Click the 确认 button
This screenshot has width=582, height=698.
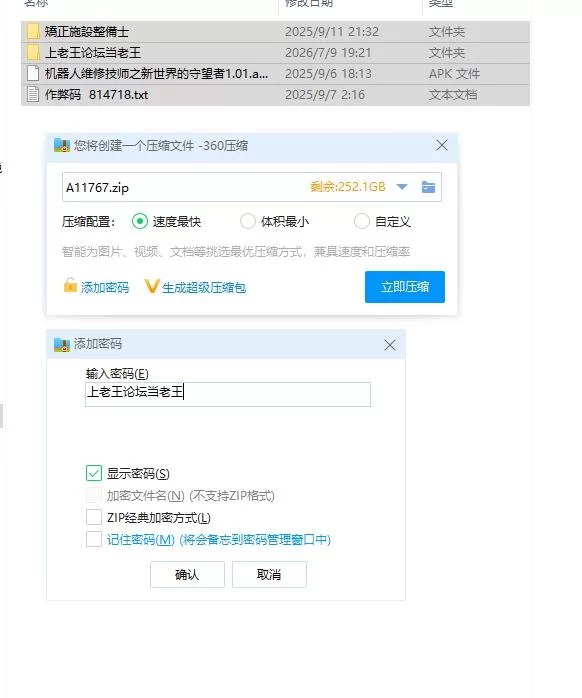(187, 574)
